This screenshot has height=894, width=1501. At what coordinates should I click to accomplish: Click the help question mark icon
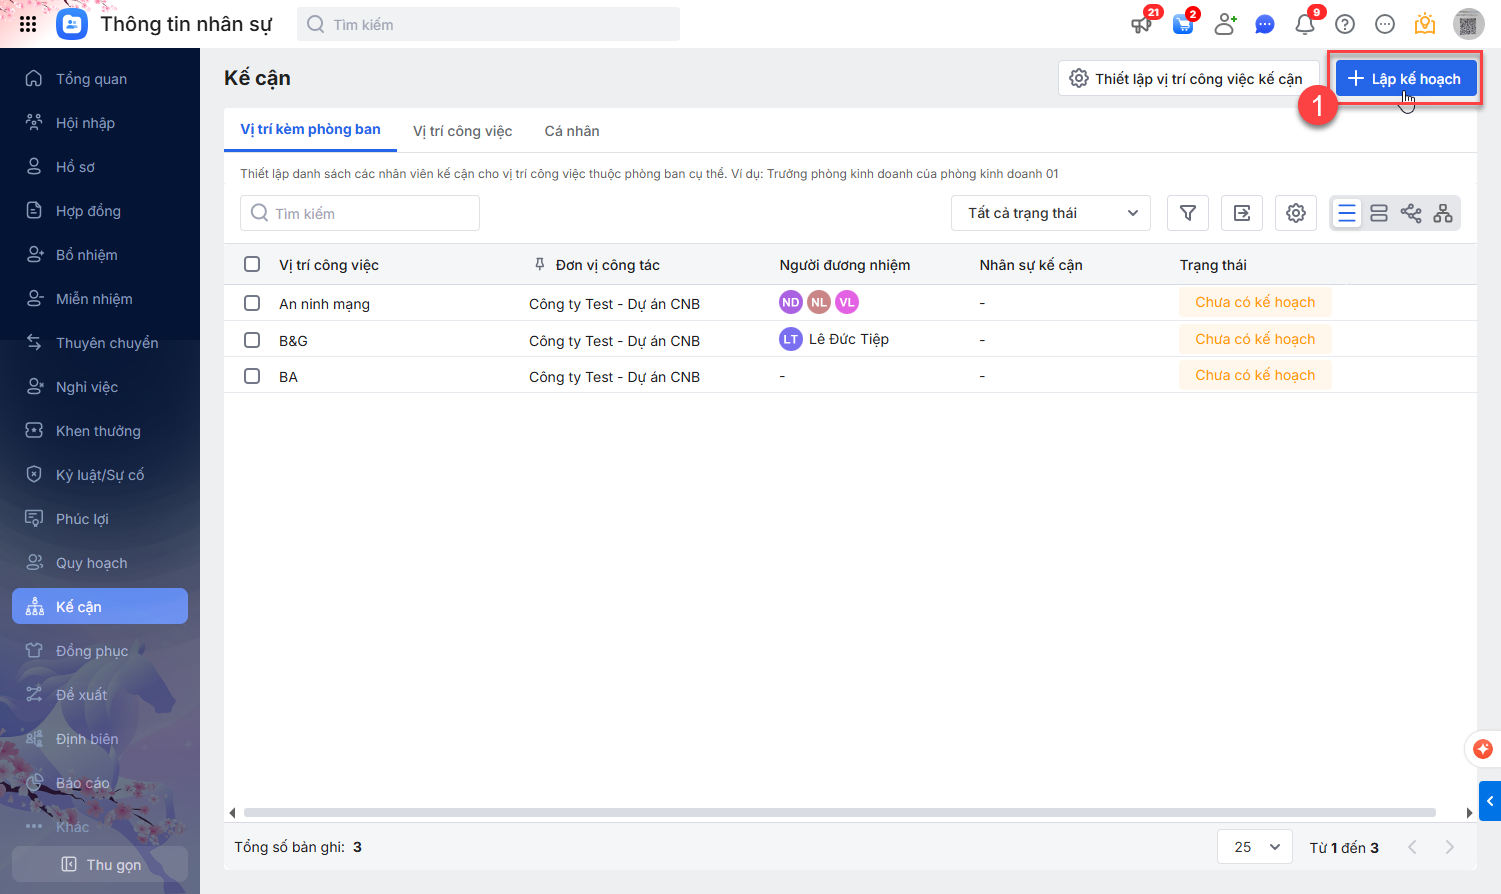(1345, 24)
